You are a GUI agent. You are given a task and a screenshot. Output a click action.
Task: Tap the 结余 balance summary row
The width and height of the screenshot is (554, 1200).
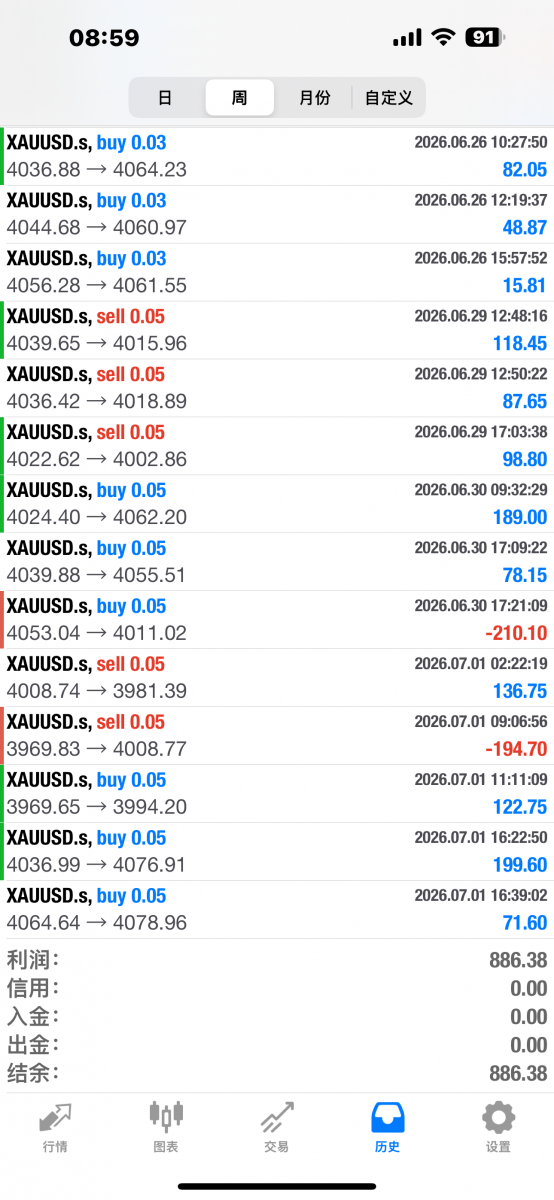(277, 1073)
